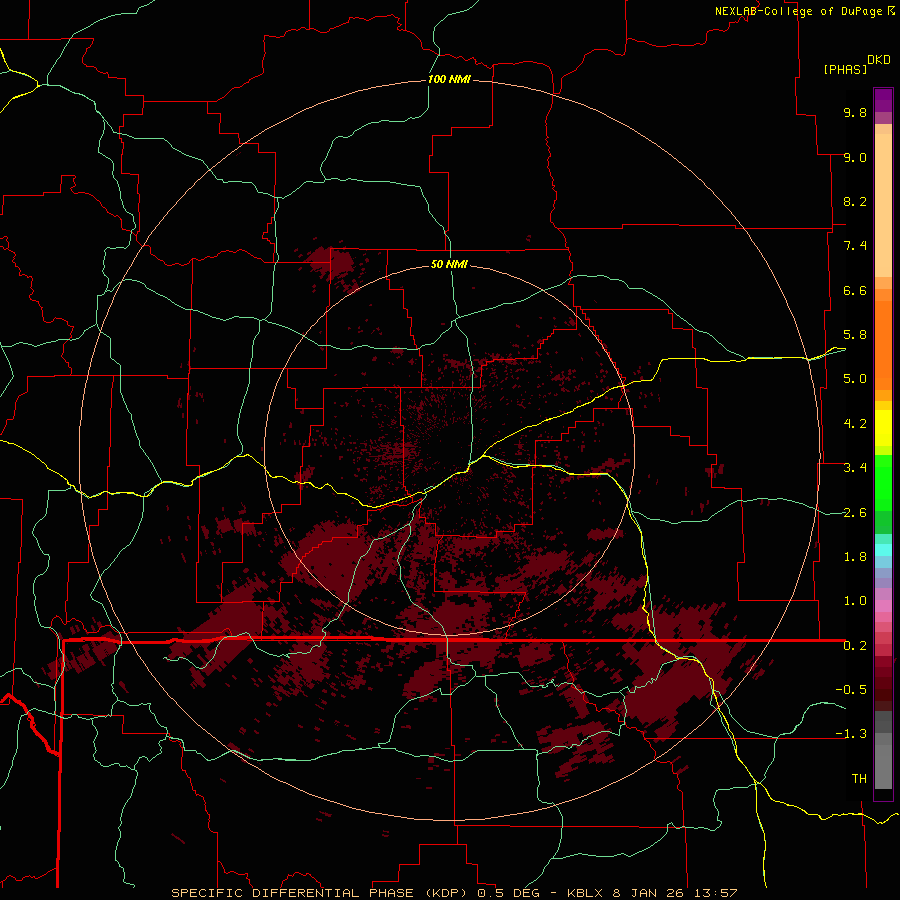Click the 1.8 scale value
This screenshot has height=900, width=900.
(855, 557)
